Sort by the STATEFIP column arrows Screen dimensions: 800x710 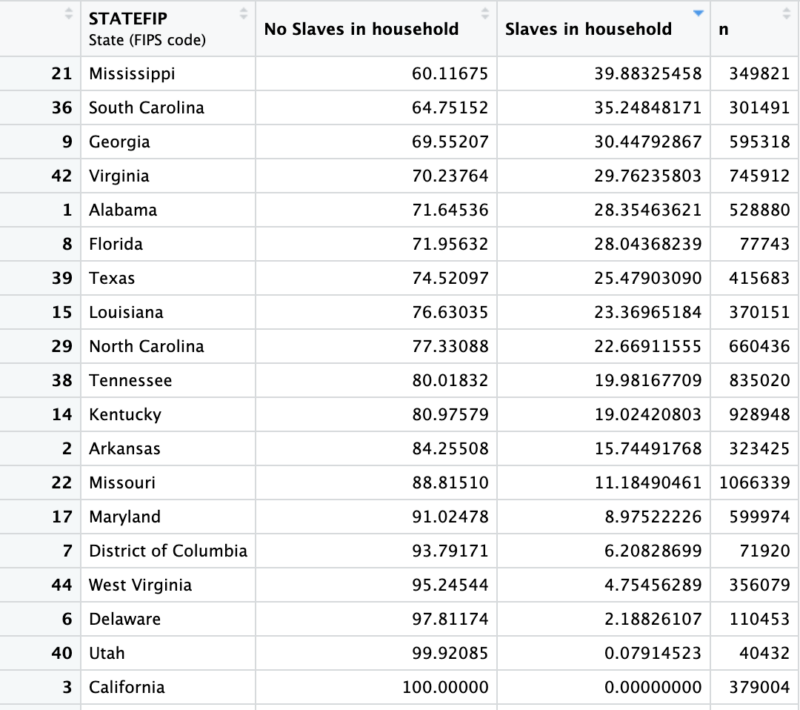point(243,14)
